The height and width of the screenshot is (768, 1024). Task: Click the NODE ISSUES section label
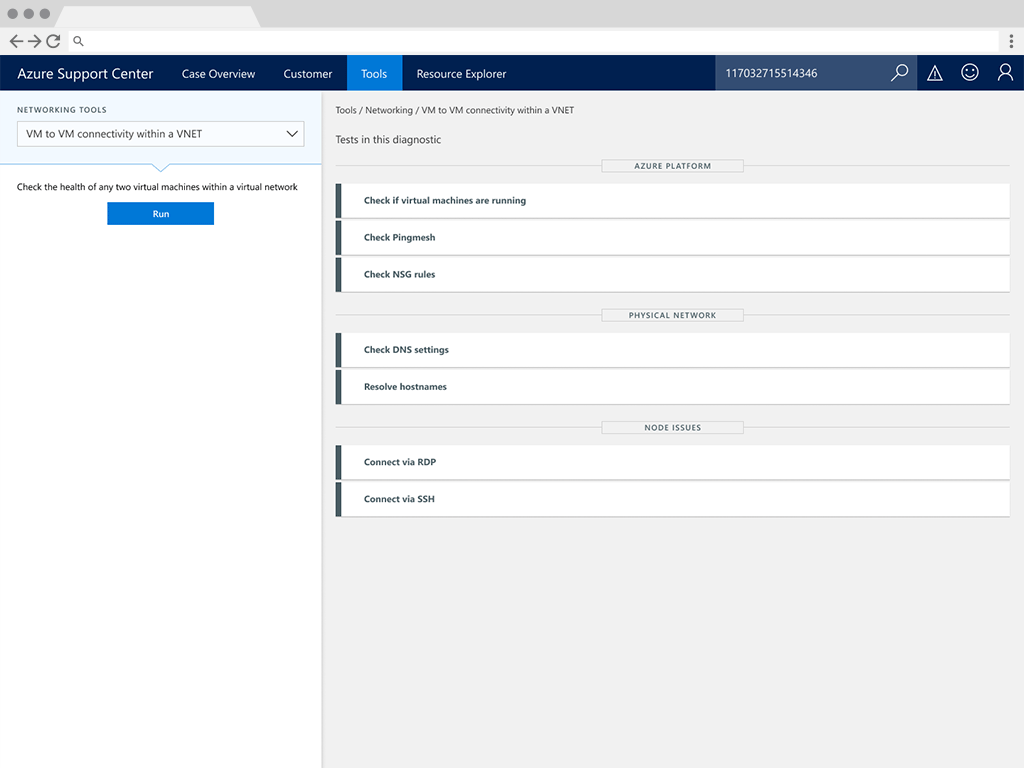673,428
